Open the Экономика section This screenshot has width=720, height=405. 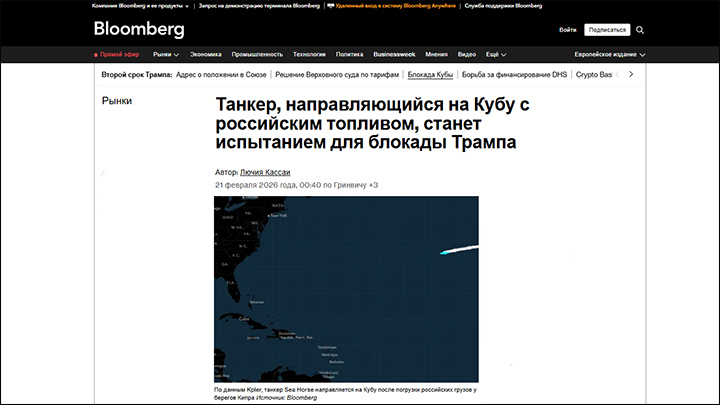pyautogui.click(x=206, y=55)
